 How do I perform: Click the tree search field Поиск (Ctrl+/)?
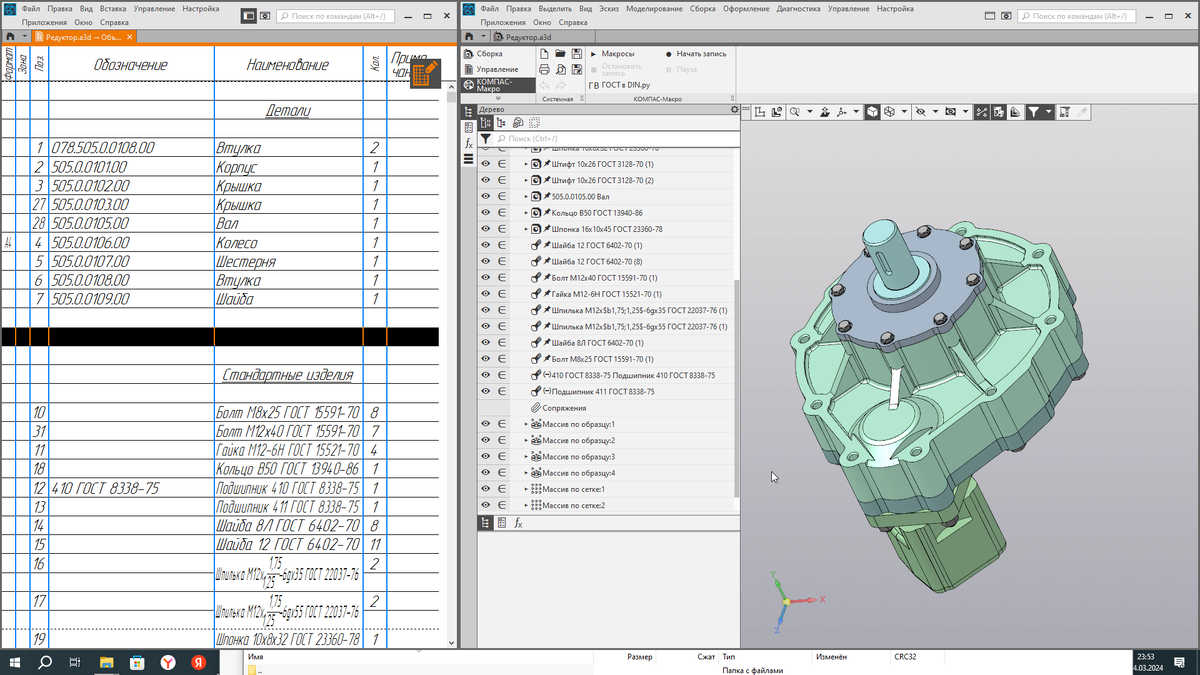tap(615, 139)
